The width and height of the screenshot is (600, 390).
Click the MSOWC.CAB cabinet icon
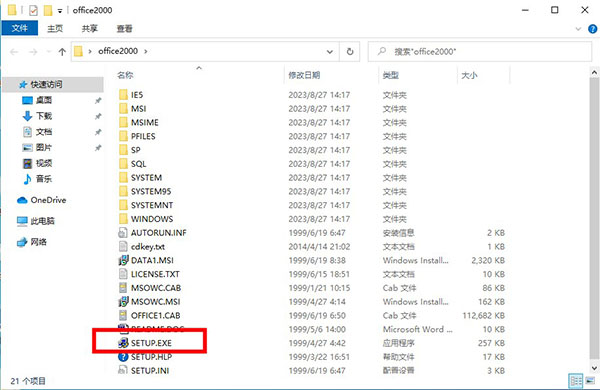point(123,287)
